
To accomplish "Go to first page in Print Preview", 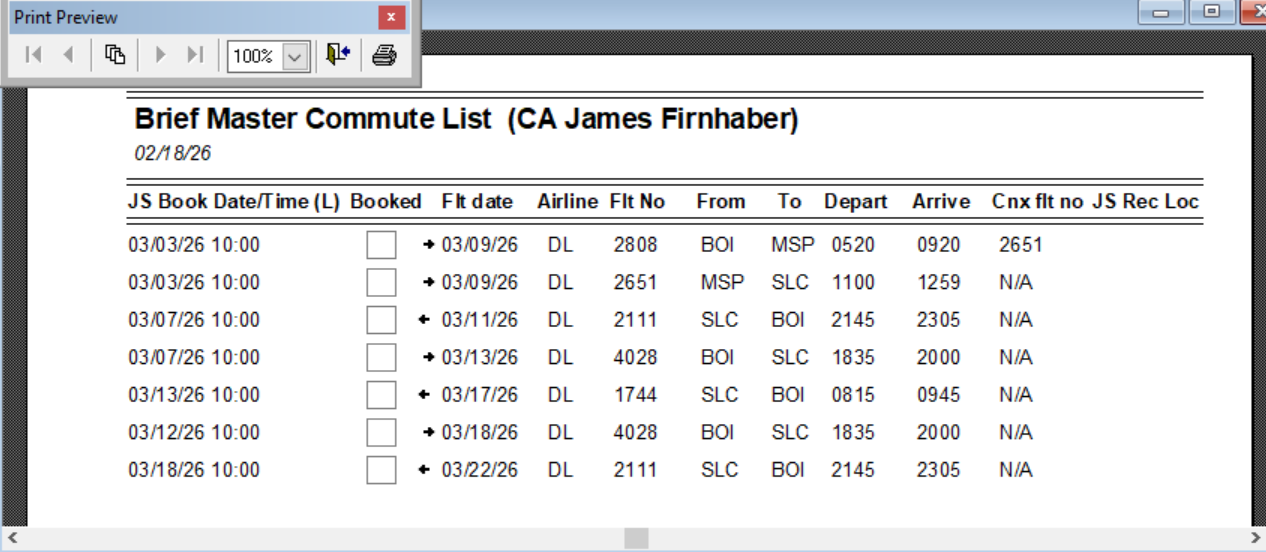I will click(x=33, y=55).
